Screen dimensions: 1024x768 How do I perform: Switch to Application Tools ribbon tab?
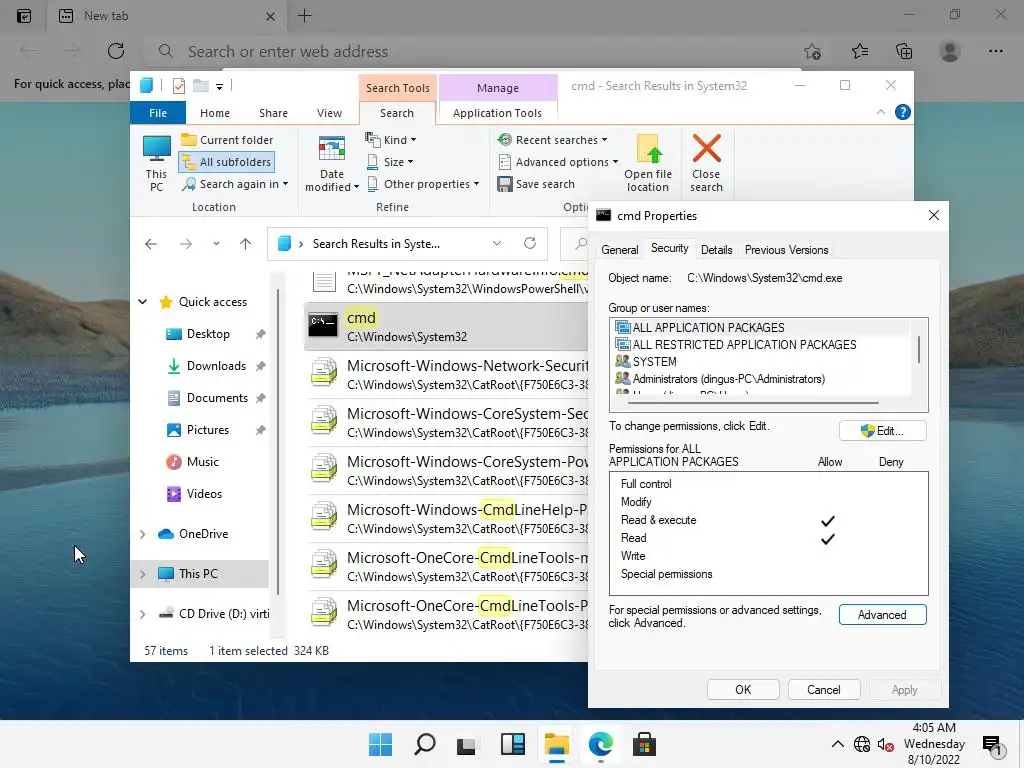coord(497,113)
